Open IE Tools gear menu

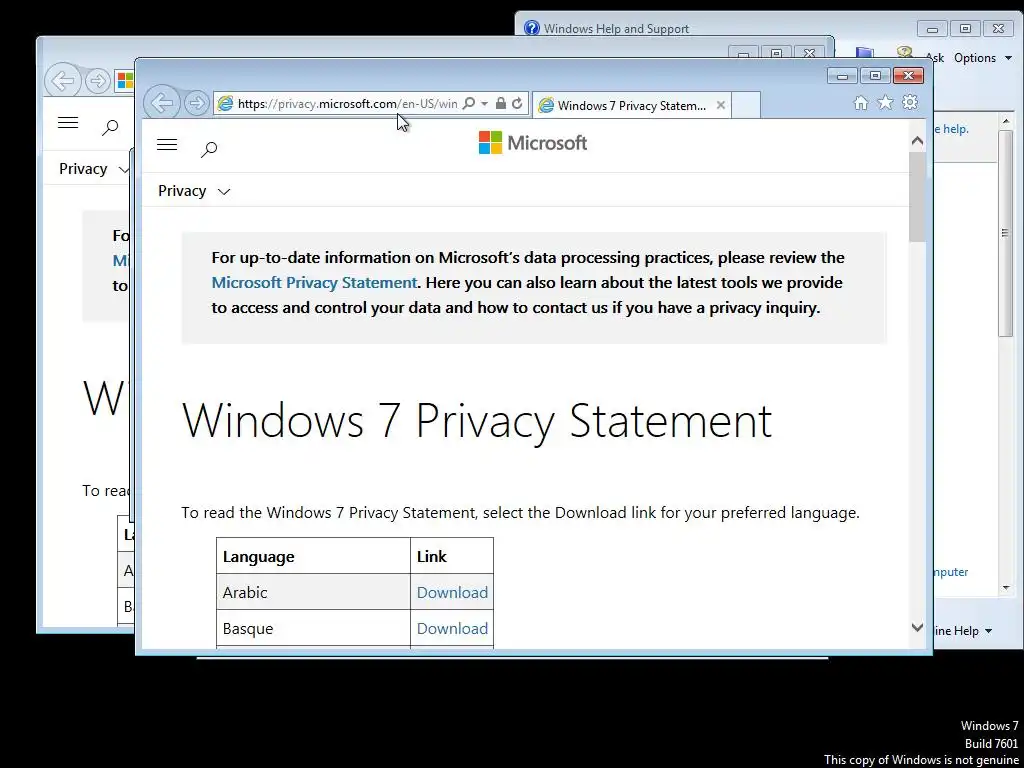point(910,103)
